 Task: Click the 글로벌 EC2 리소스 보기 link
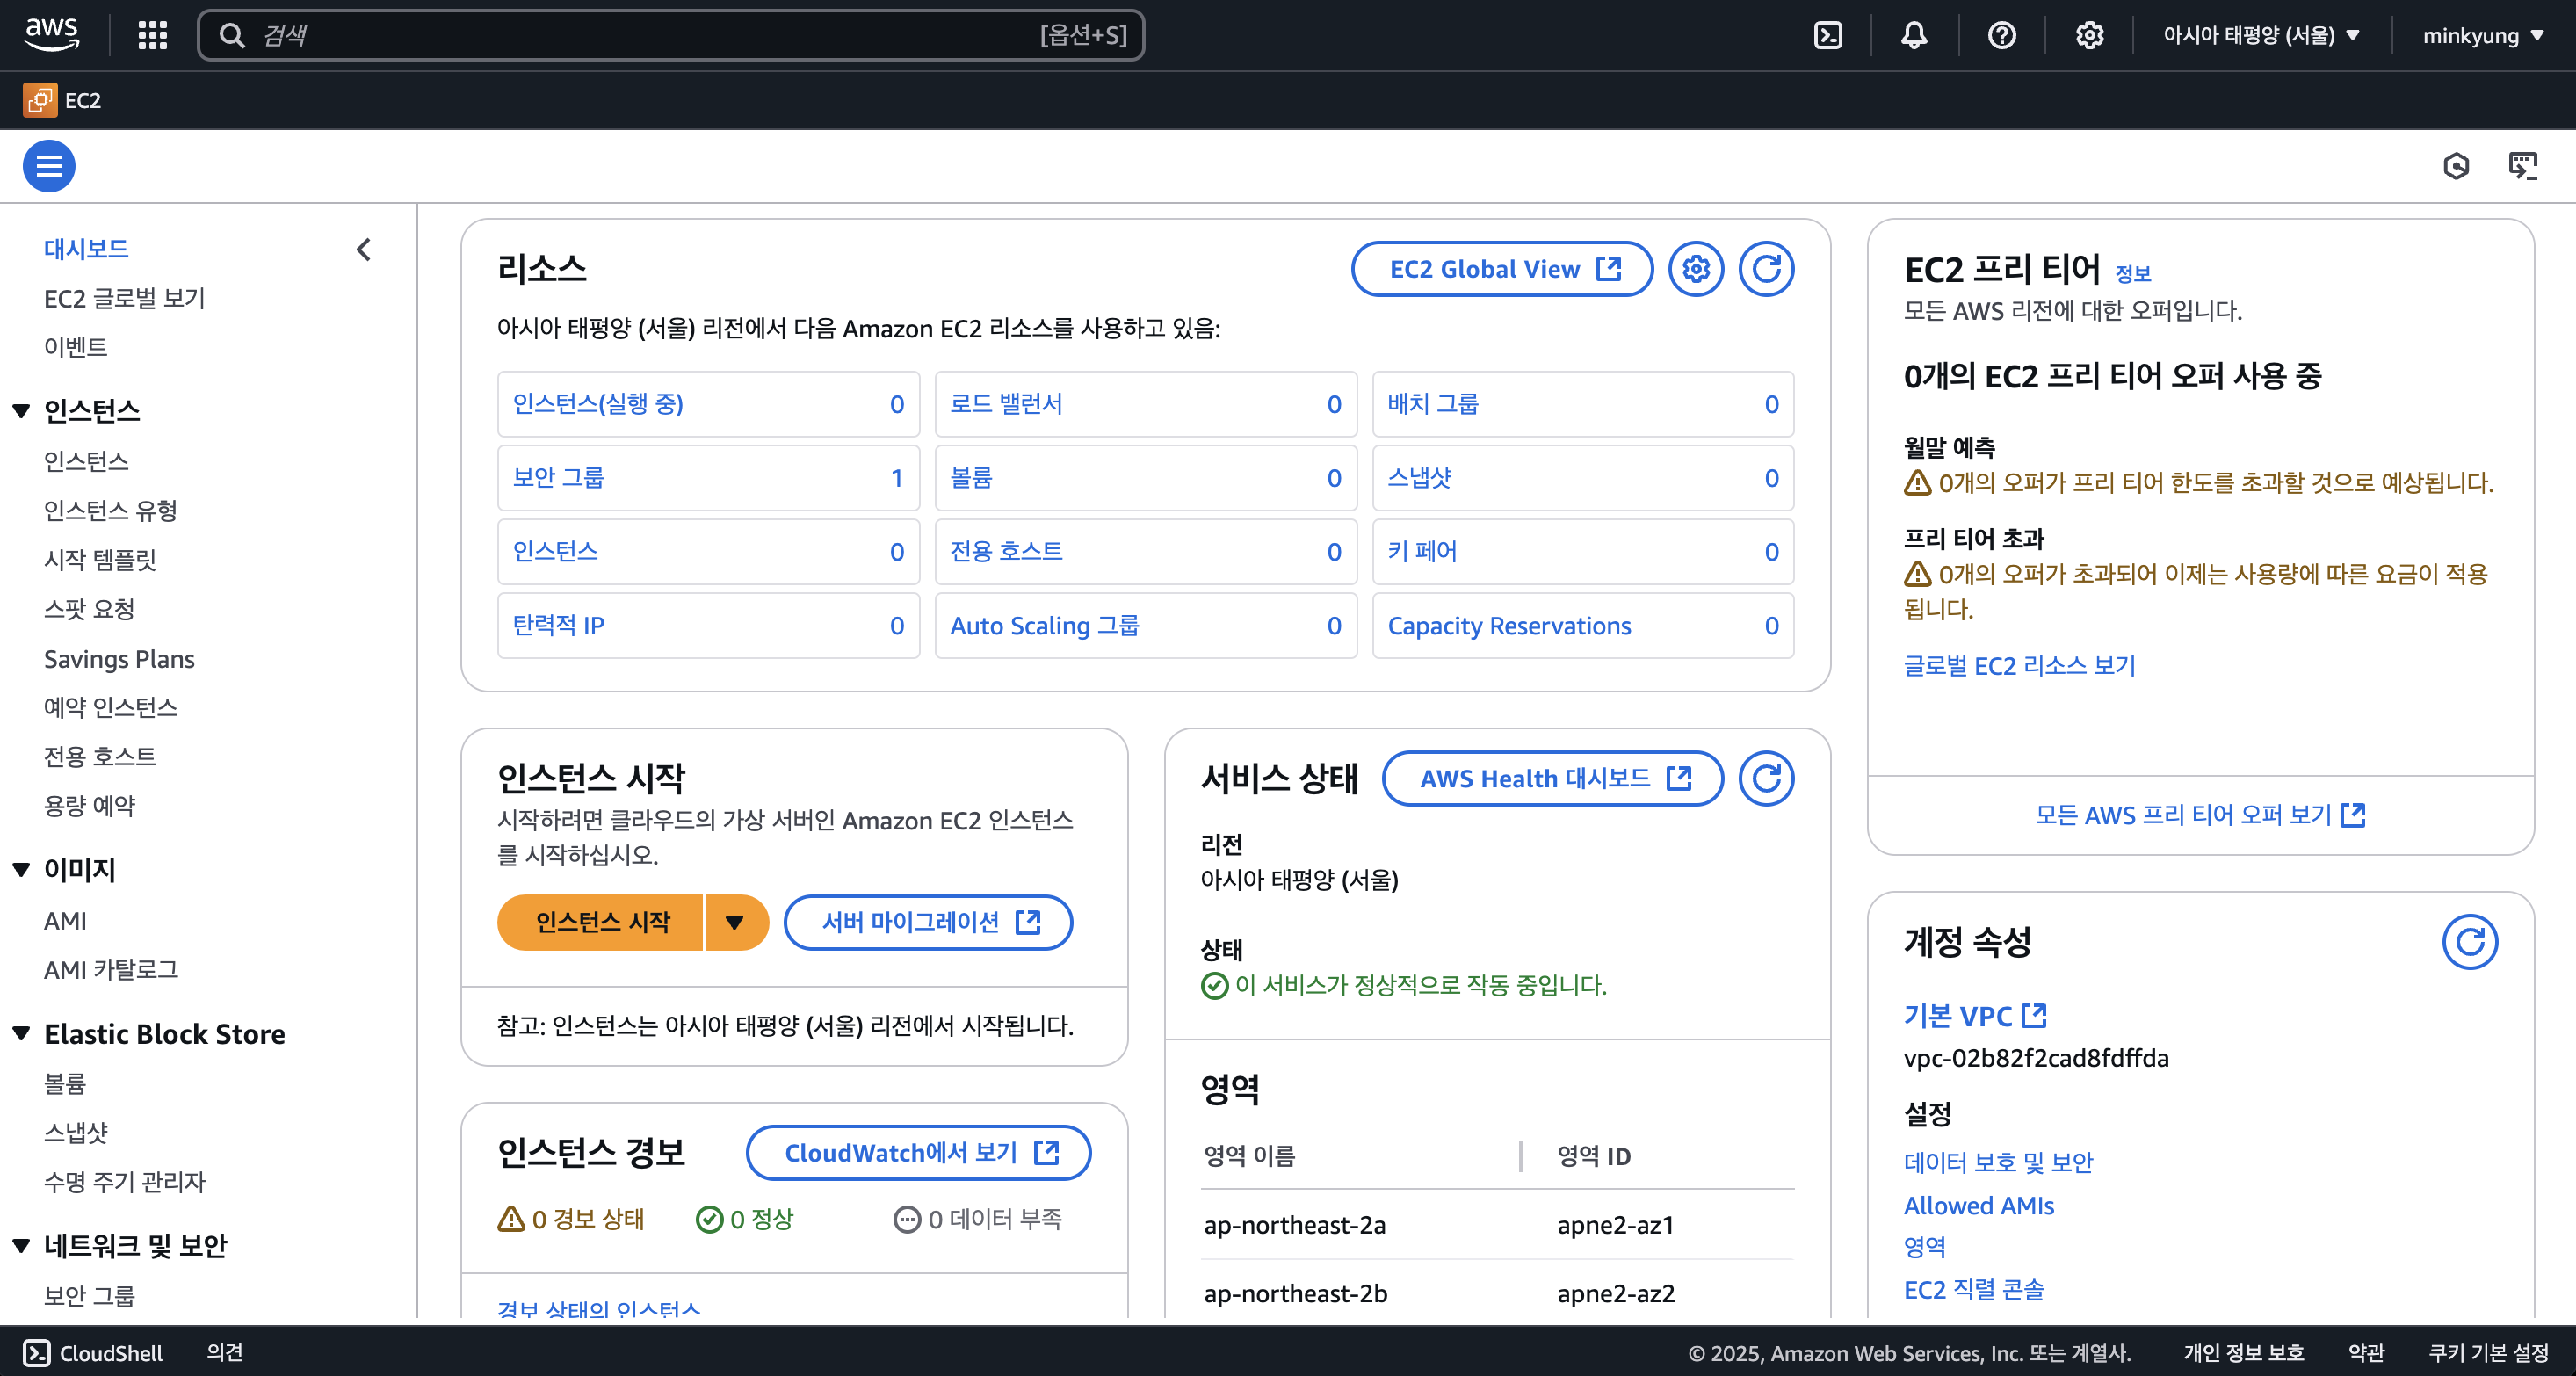pyautogui.click(x=2019, y=666)
